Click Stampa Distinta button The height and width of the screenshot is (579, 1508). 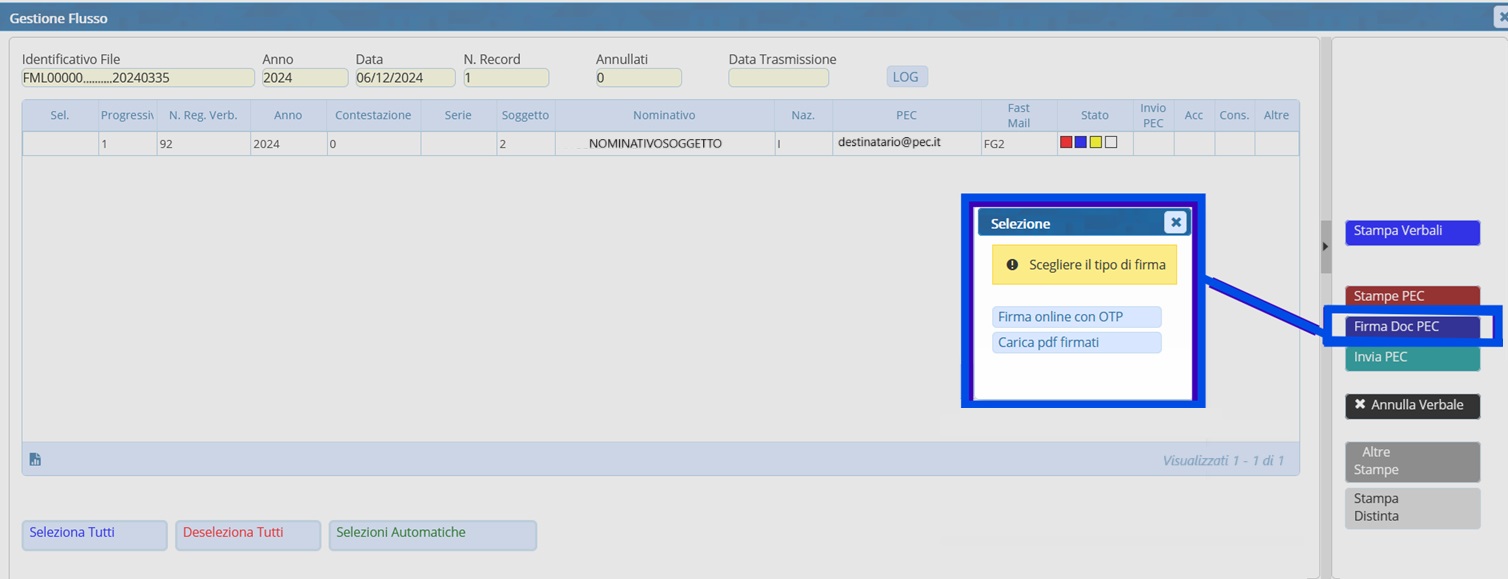tap(1411, 508)
